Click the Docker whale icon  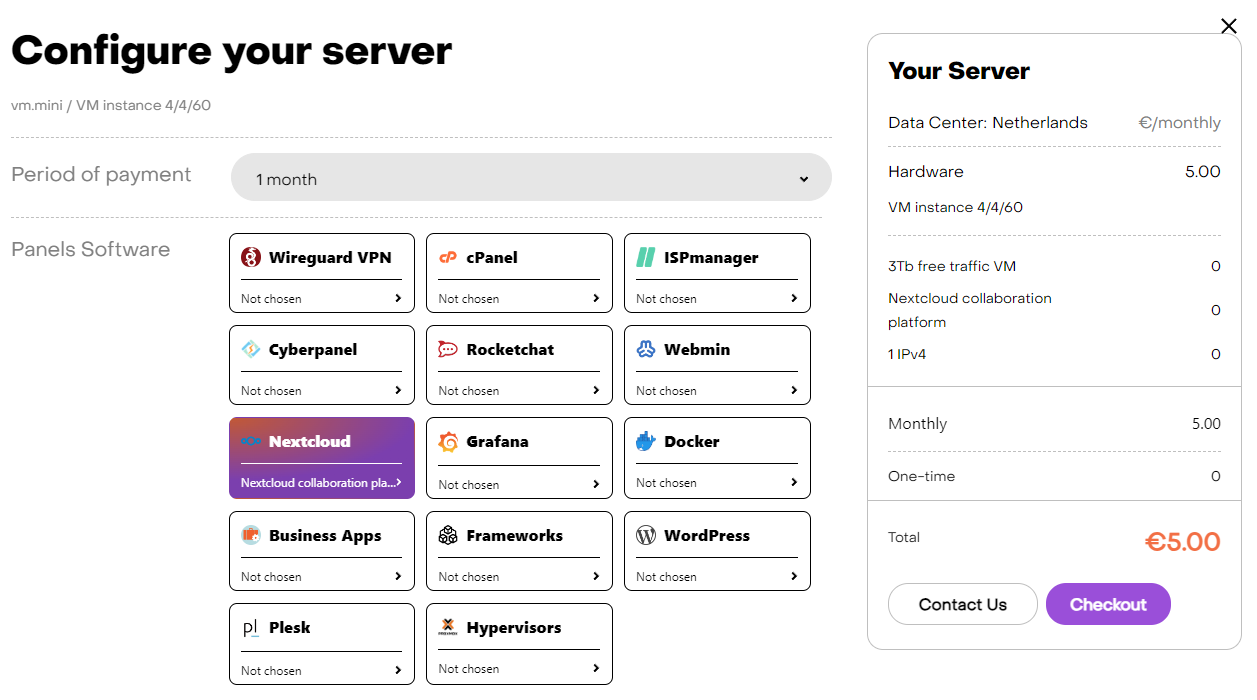pos(646,442)
